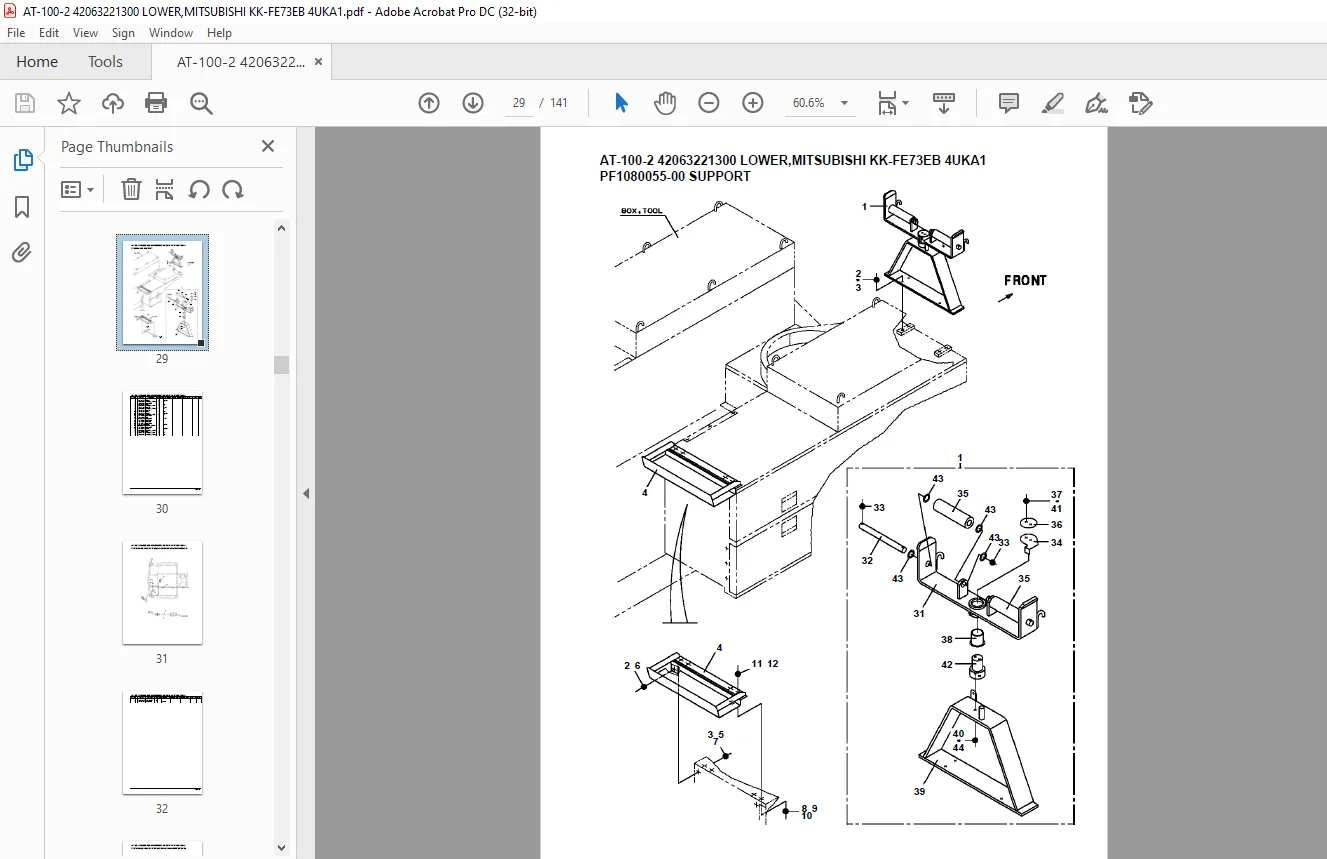The width and height of the screenshot is (1327, 859).
Task: Collapse the navigation pane arrow
Action: click(306, 493)
